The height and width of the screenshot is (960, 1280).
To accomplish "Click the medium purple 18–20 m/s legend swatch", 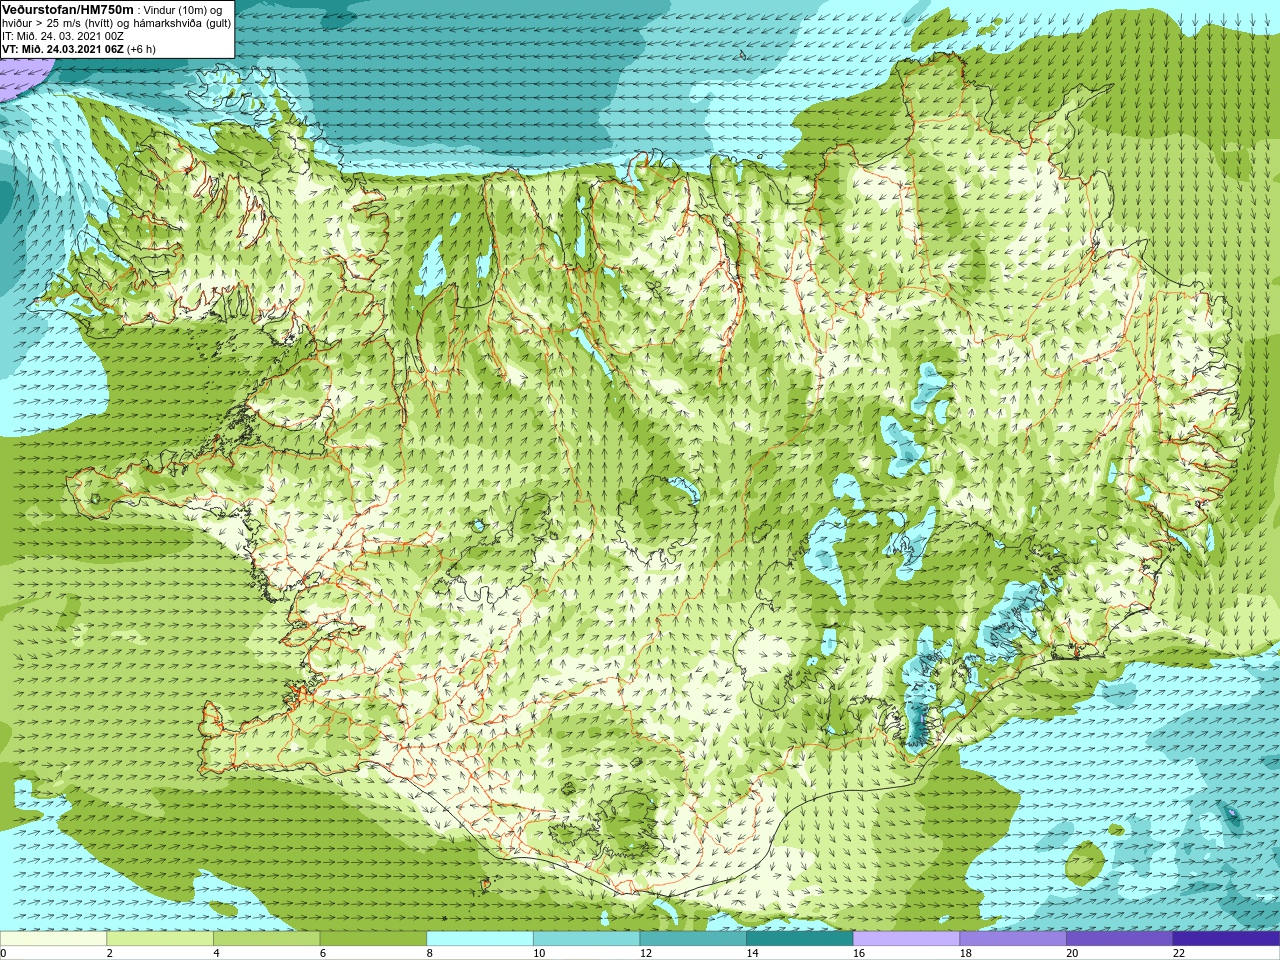I will (x=1013, y=939).
